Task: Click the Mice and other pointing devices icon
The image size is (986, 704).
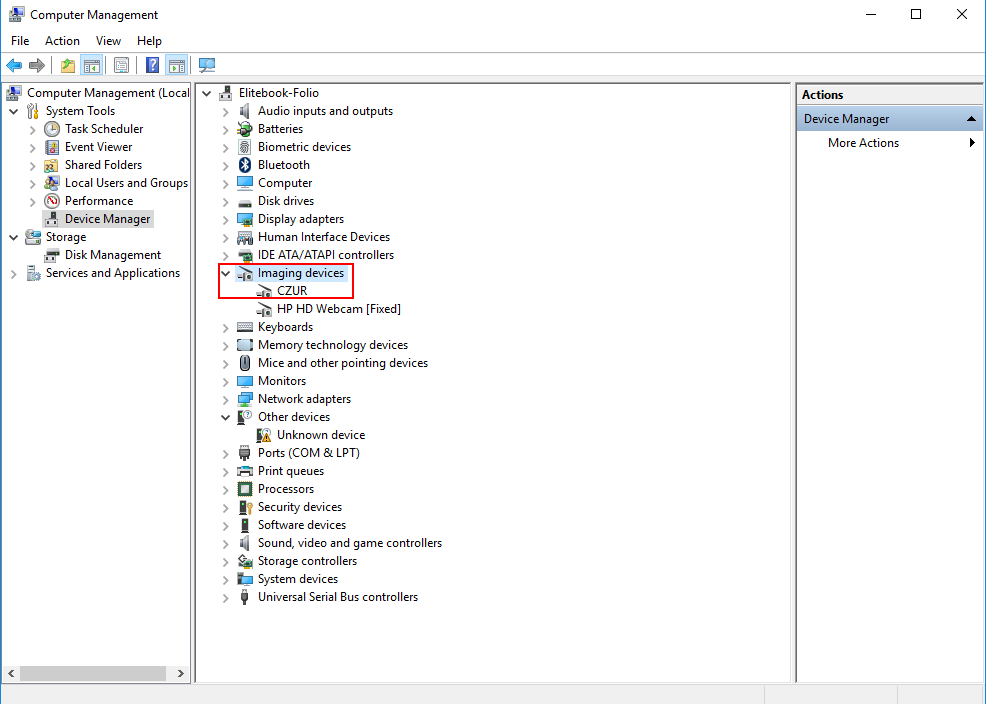Action: coord(245,363)
